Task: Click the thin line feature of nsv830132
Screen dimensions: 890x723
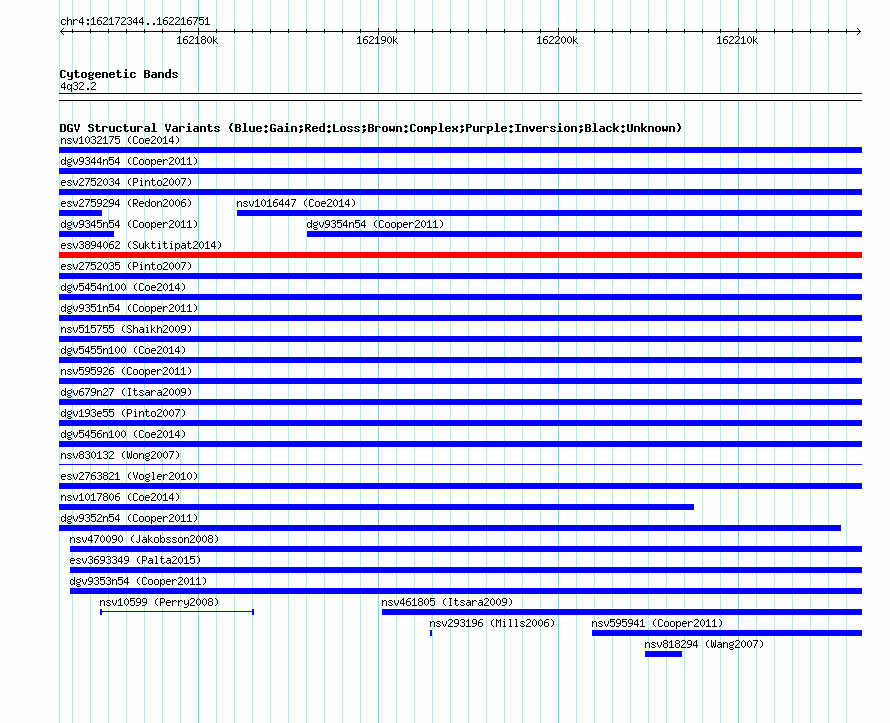Action: [x=460, y=465]
